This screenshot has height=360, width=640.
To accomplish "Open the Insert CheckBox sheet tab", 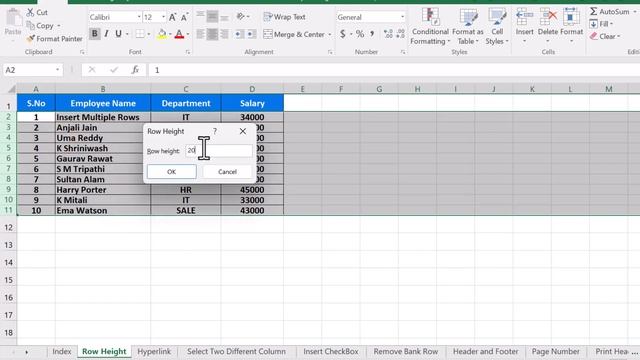I will point(331,351).
